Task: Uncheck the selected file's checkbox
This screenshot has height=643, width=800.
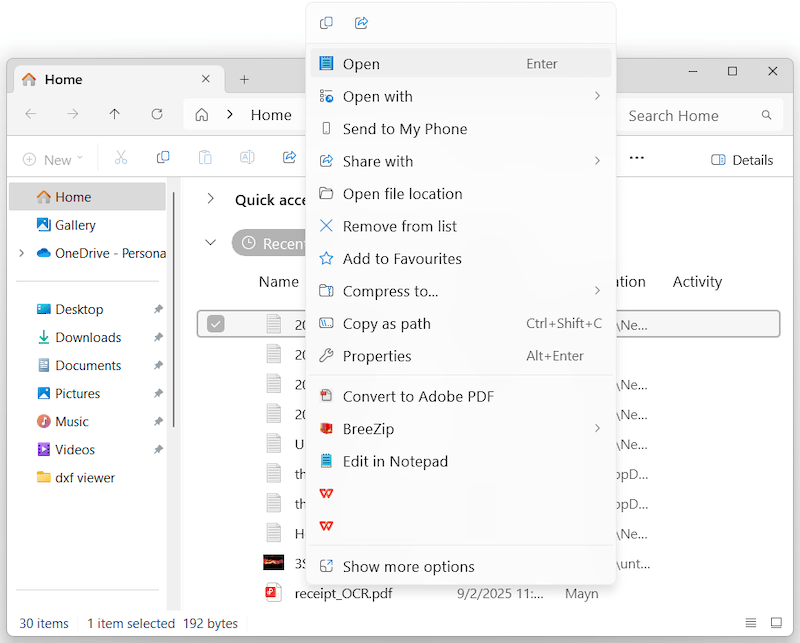Action: coord(216,323)
